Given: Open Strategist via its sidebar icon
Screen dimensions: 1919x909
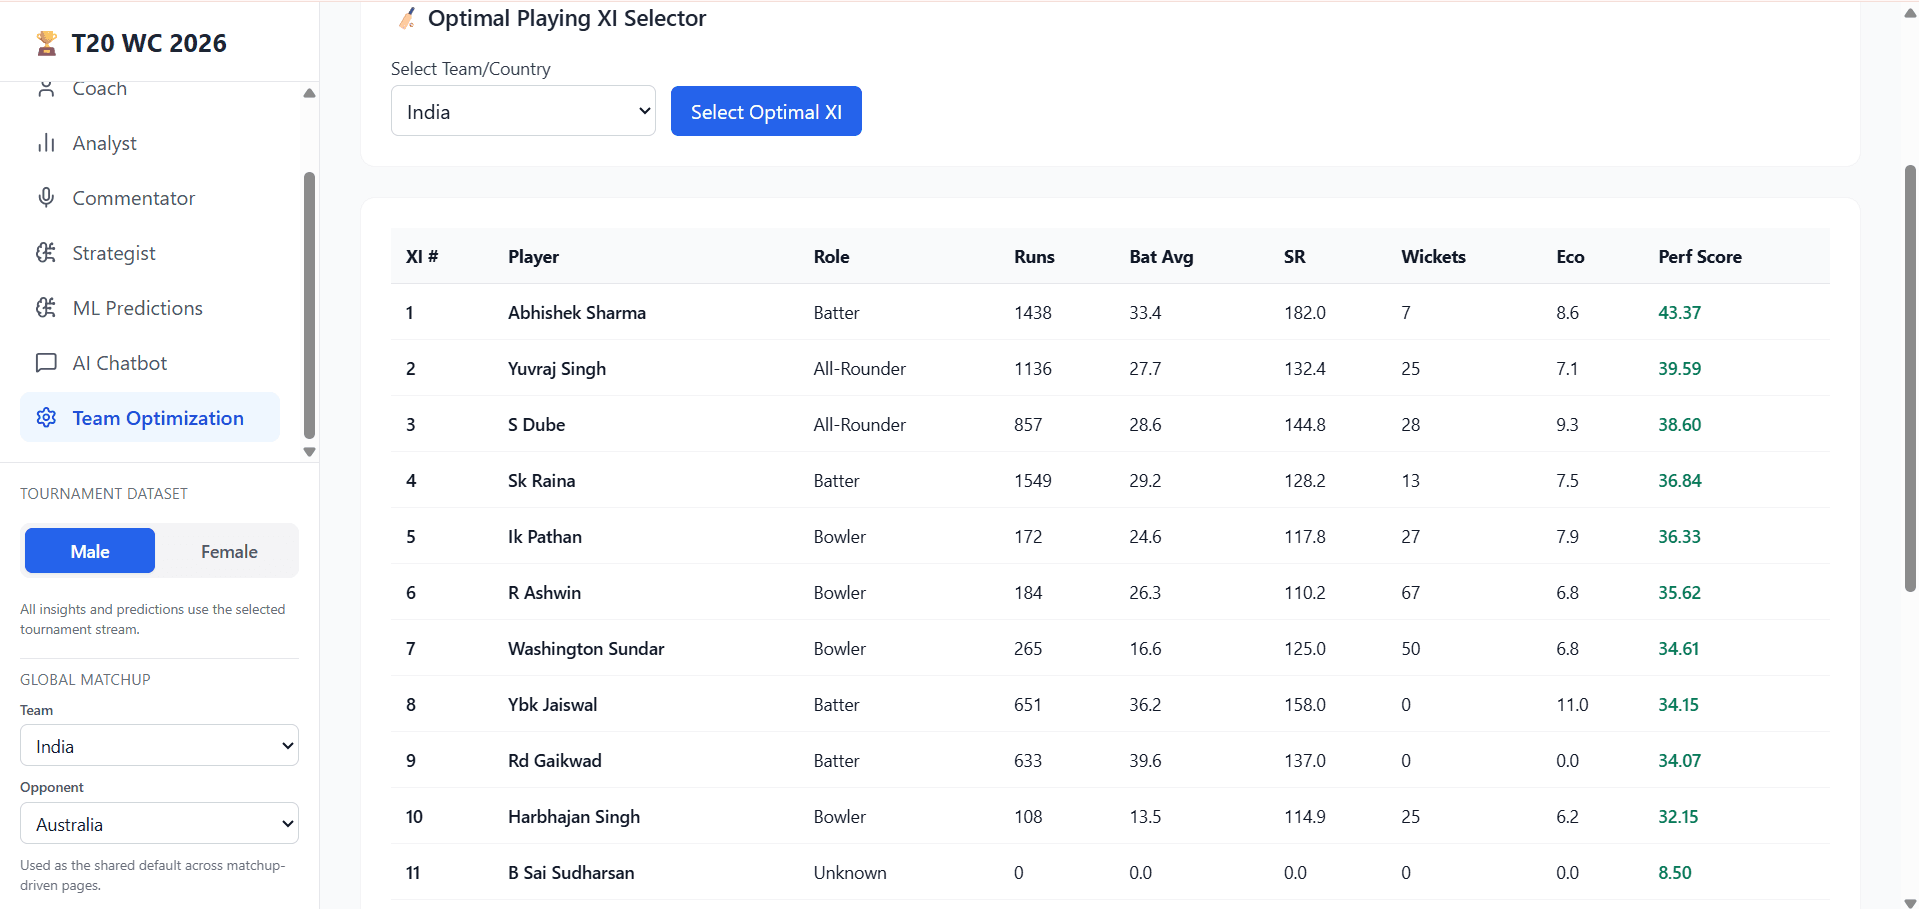Looking at the screenshot, I should (x=47, y=252).
